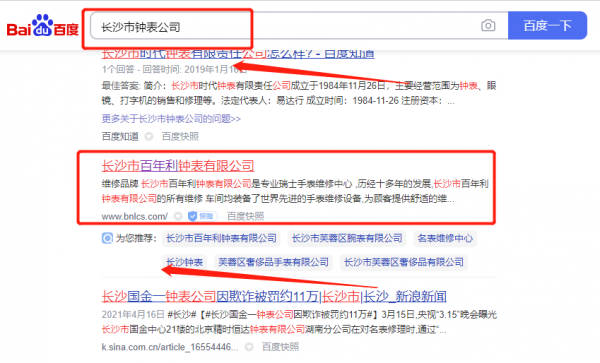Open camera image search icon
The image size is (600, 363).
tap(488, 26)
